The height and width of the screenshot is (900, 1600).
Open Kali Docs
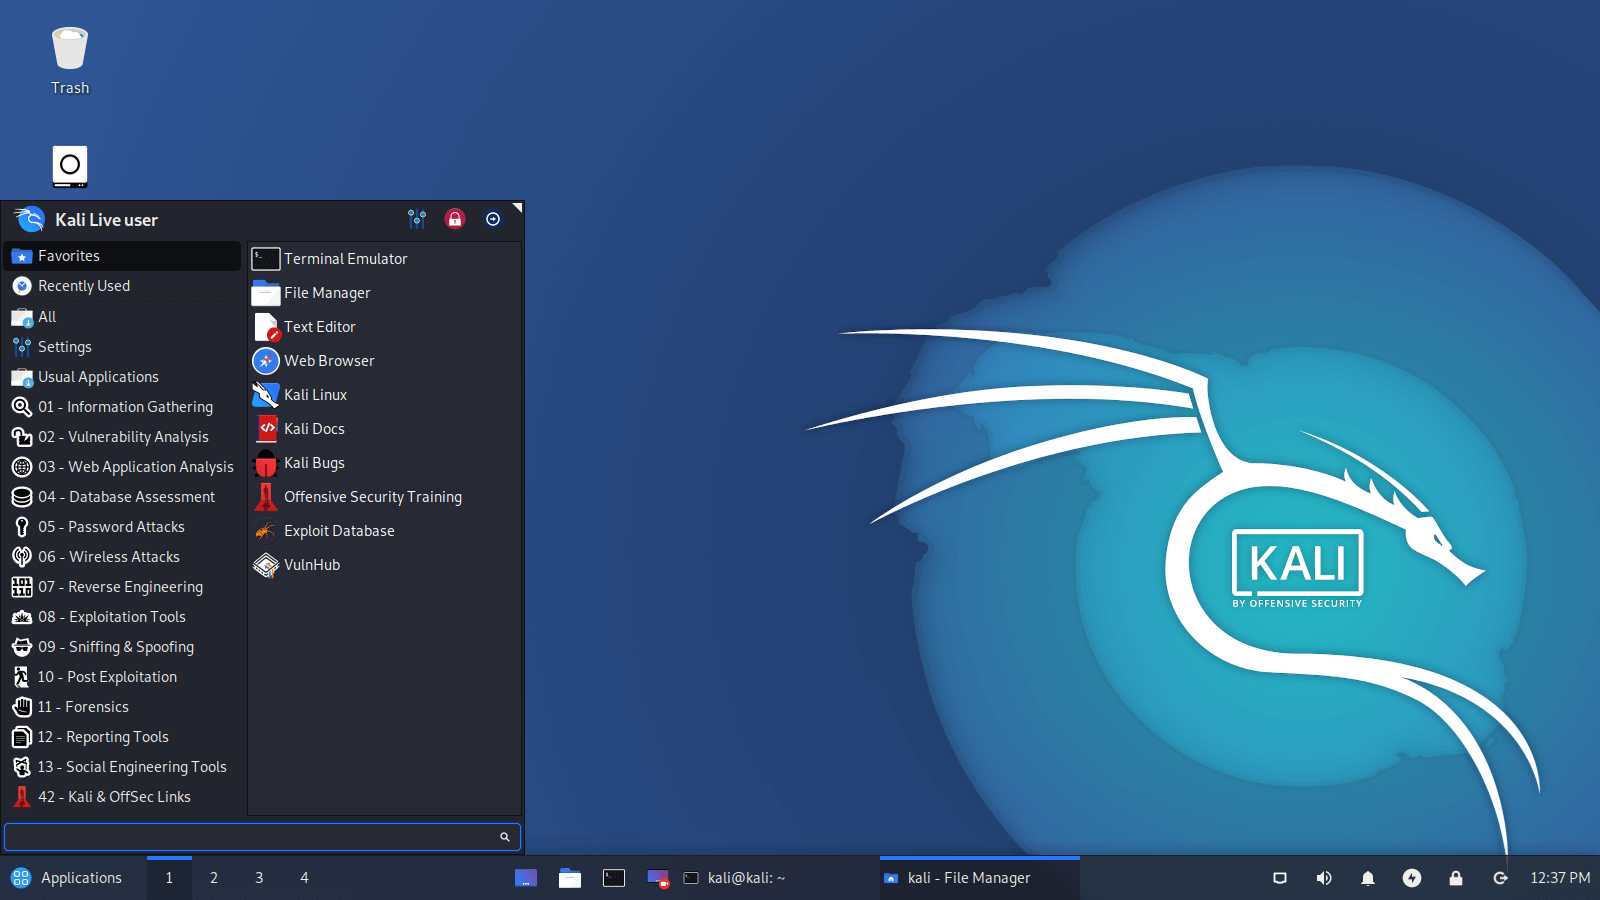coord(313,428)
